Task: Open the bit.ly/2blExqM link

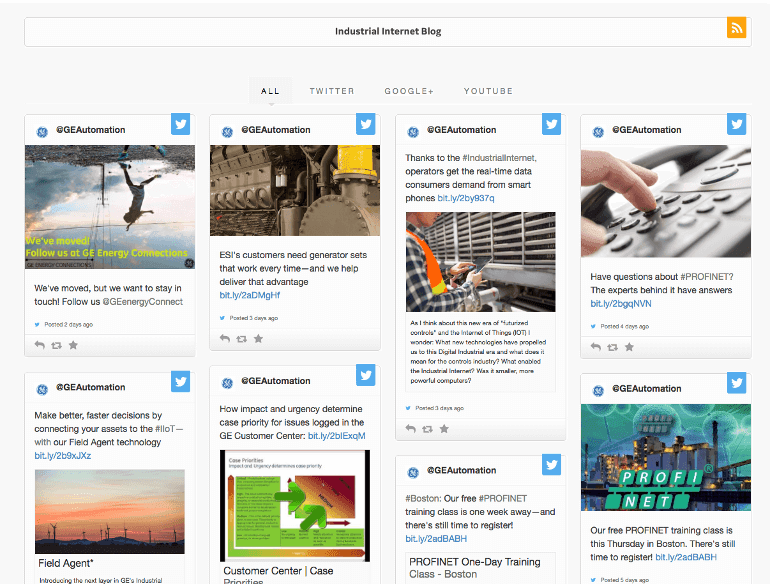Action: coord(336,436)
